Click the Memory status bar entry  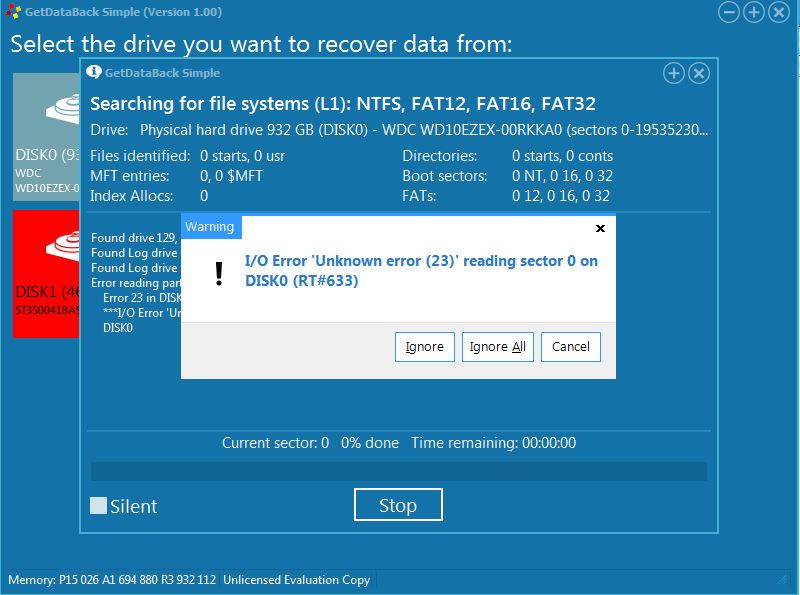[x=112, y=580]
